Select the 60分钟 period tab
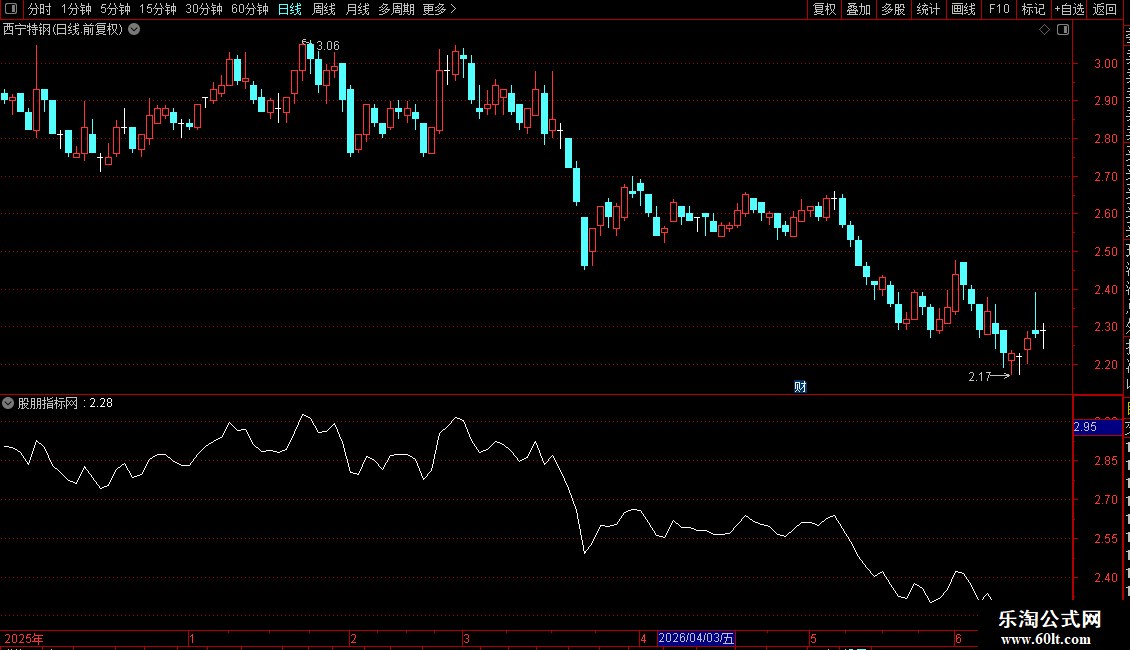 point(249,9)
